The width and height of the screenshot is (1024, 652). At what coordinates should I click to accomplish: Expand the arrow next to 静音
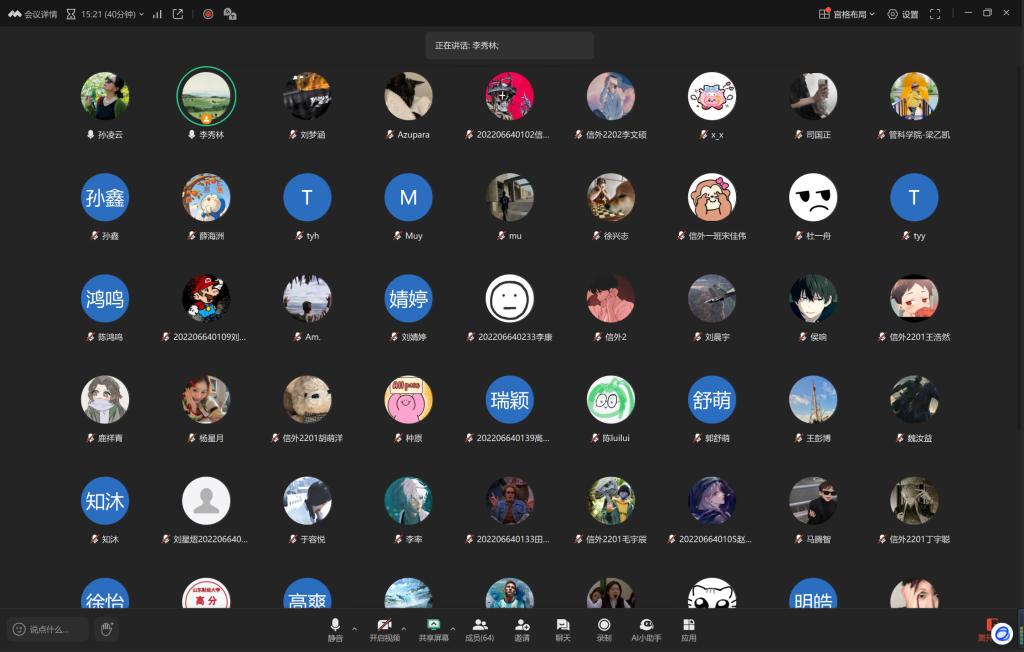click(354, 629)
